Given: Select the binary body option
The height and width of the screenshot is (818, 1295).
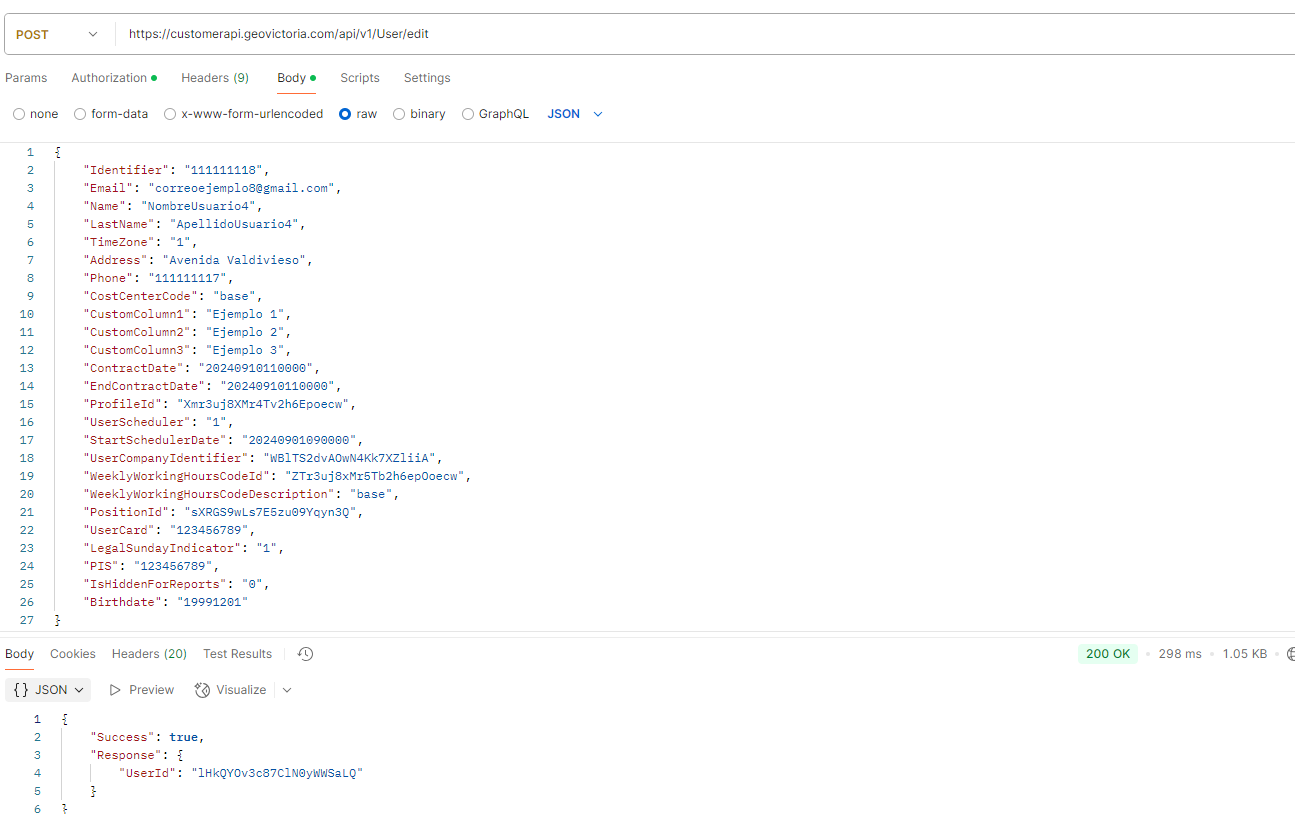Looking at the screenshot, I should 399,114.
